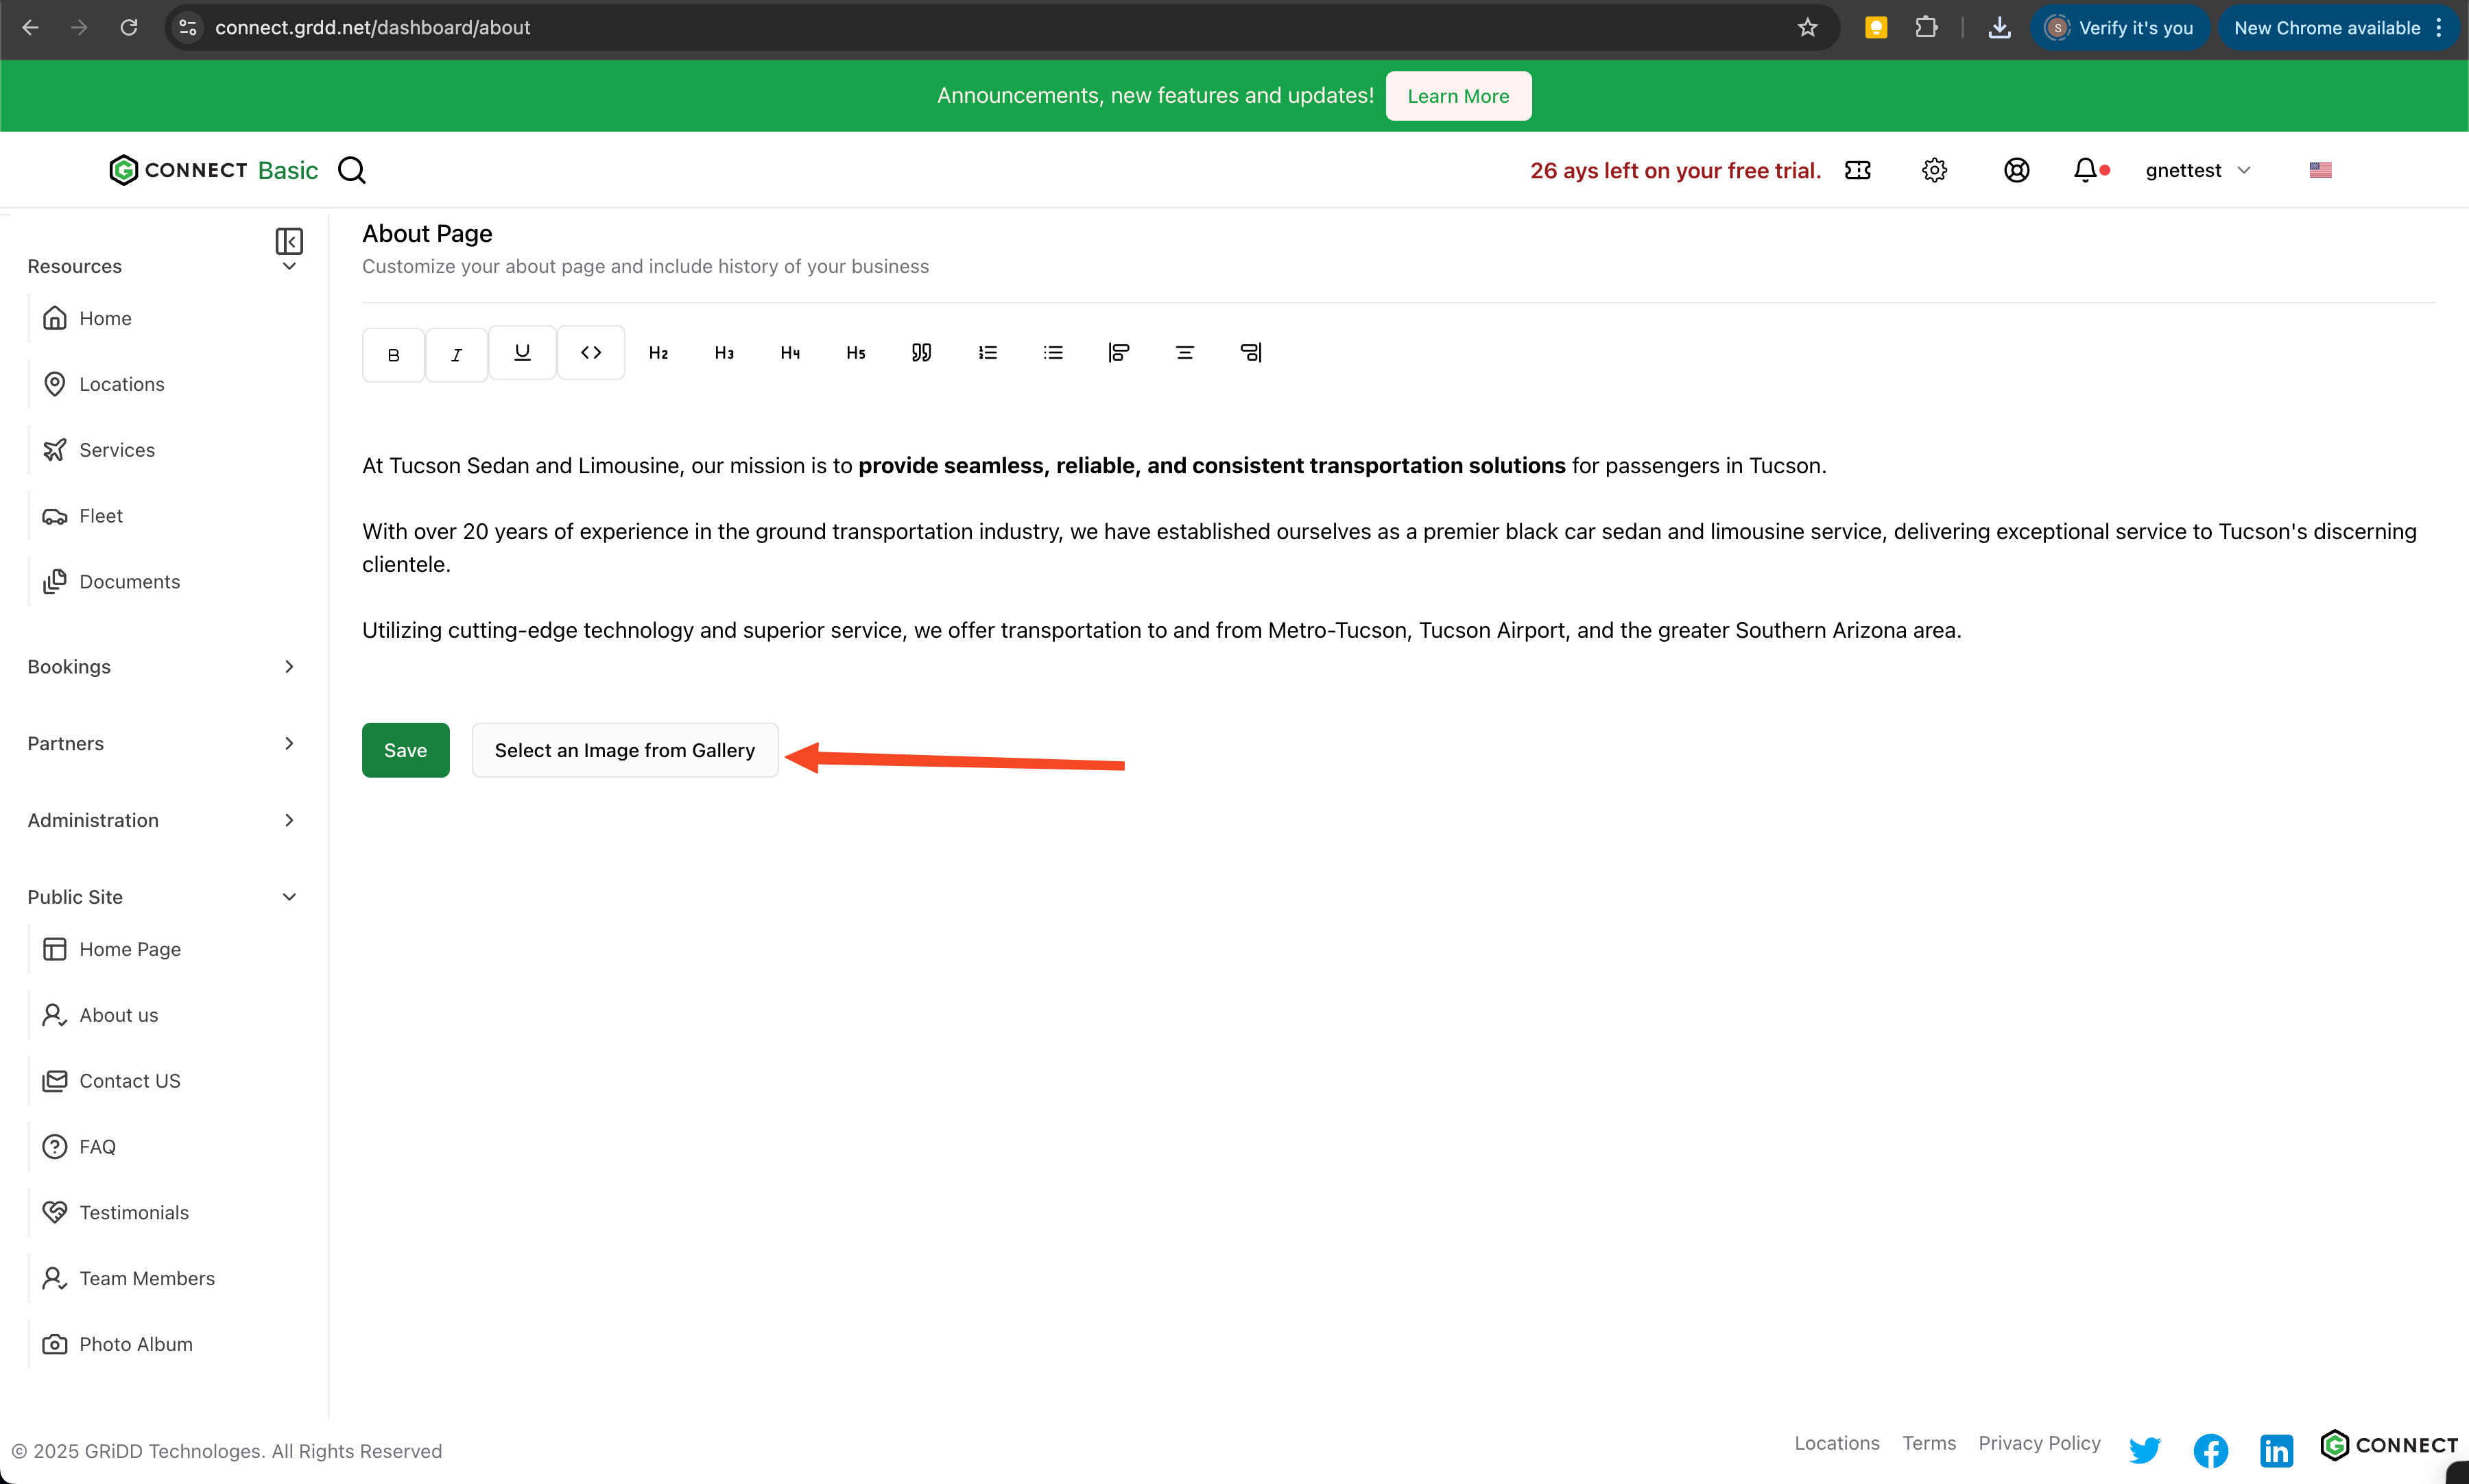This screenshot has width=2469, height=1484.
Task: Click the green Save button
Action: coord(405,750)
